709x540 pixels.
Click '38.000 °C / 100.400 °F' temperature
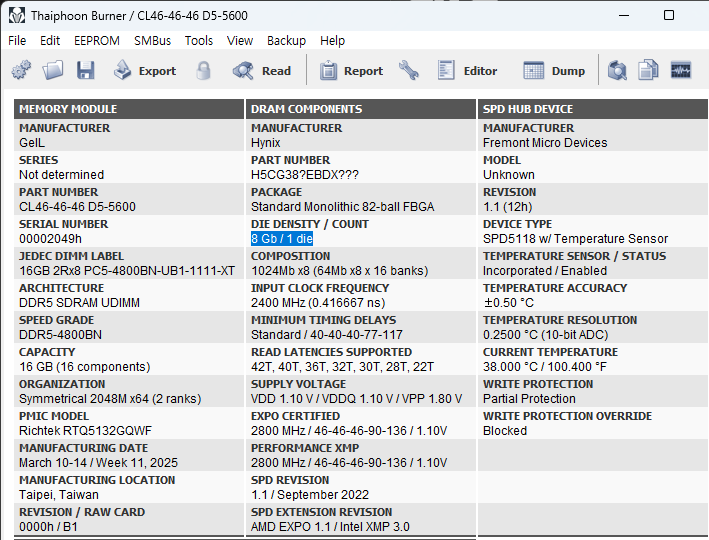[545, 367]
